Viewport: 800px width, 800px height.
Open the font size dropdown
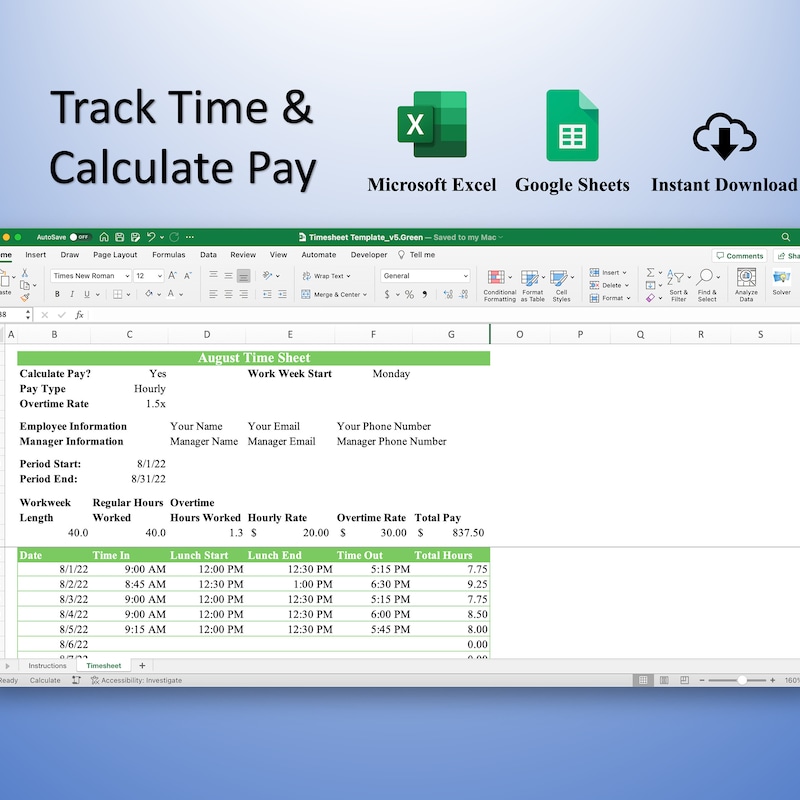click(x=160, y=276)
